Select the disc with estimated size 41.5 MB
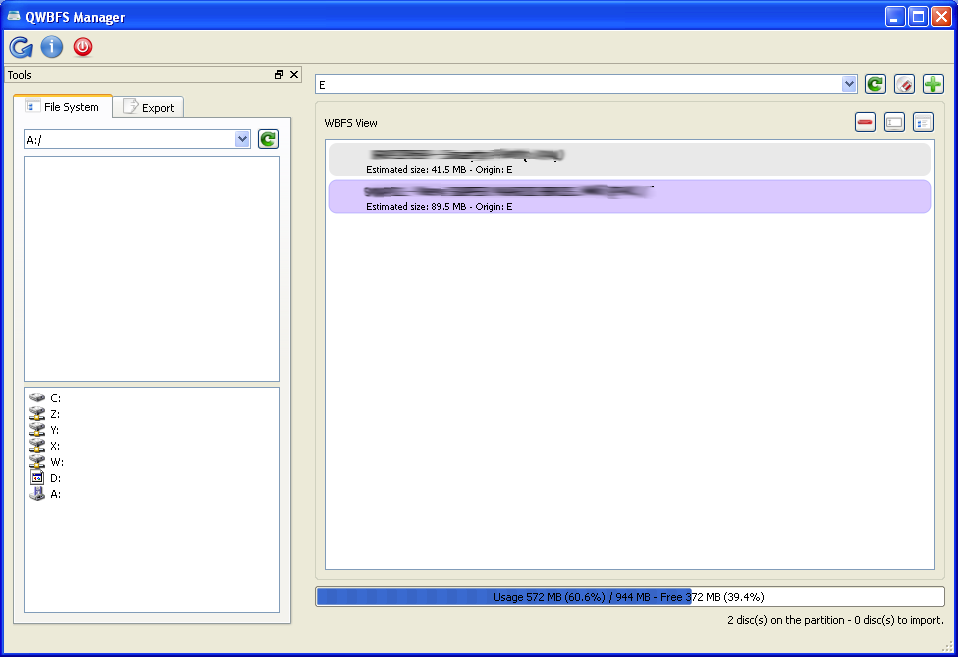 pyautogui.click(x=630, y=160)
